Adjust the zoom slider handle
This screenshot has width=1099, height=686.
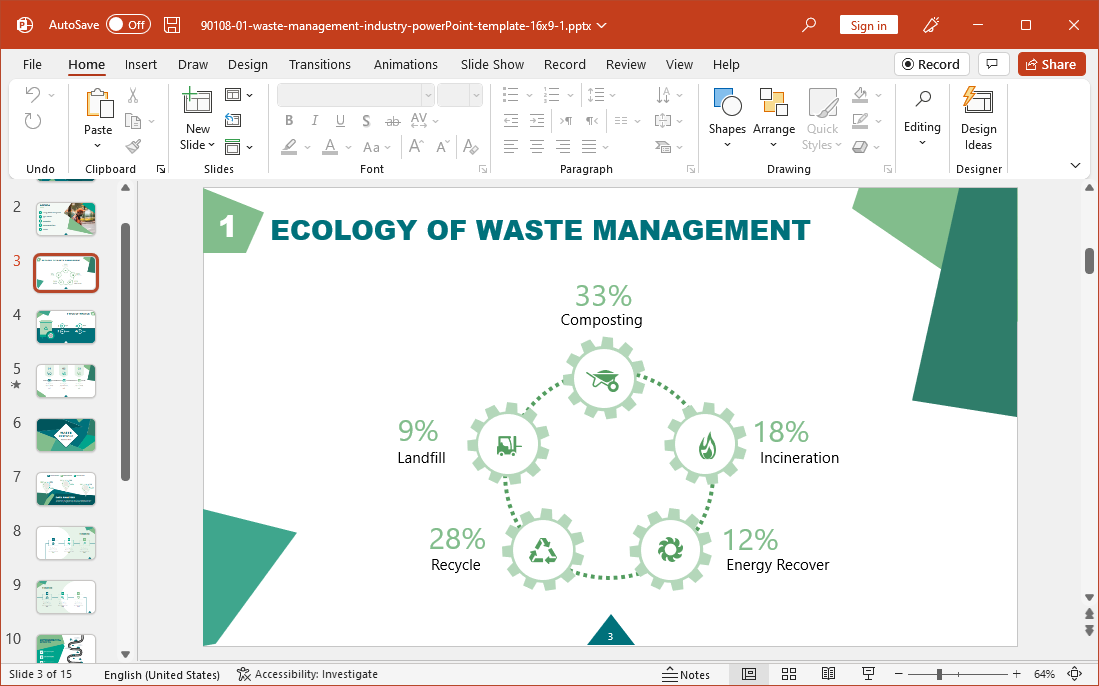[x=939, y=674]
